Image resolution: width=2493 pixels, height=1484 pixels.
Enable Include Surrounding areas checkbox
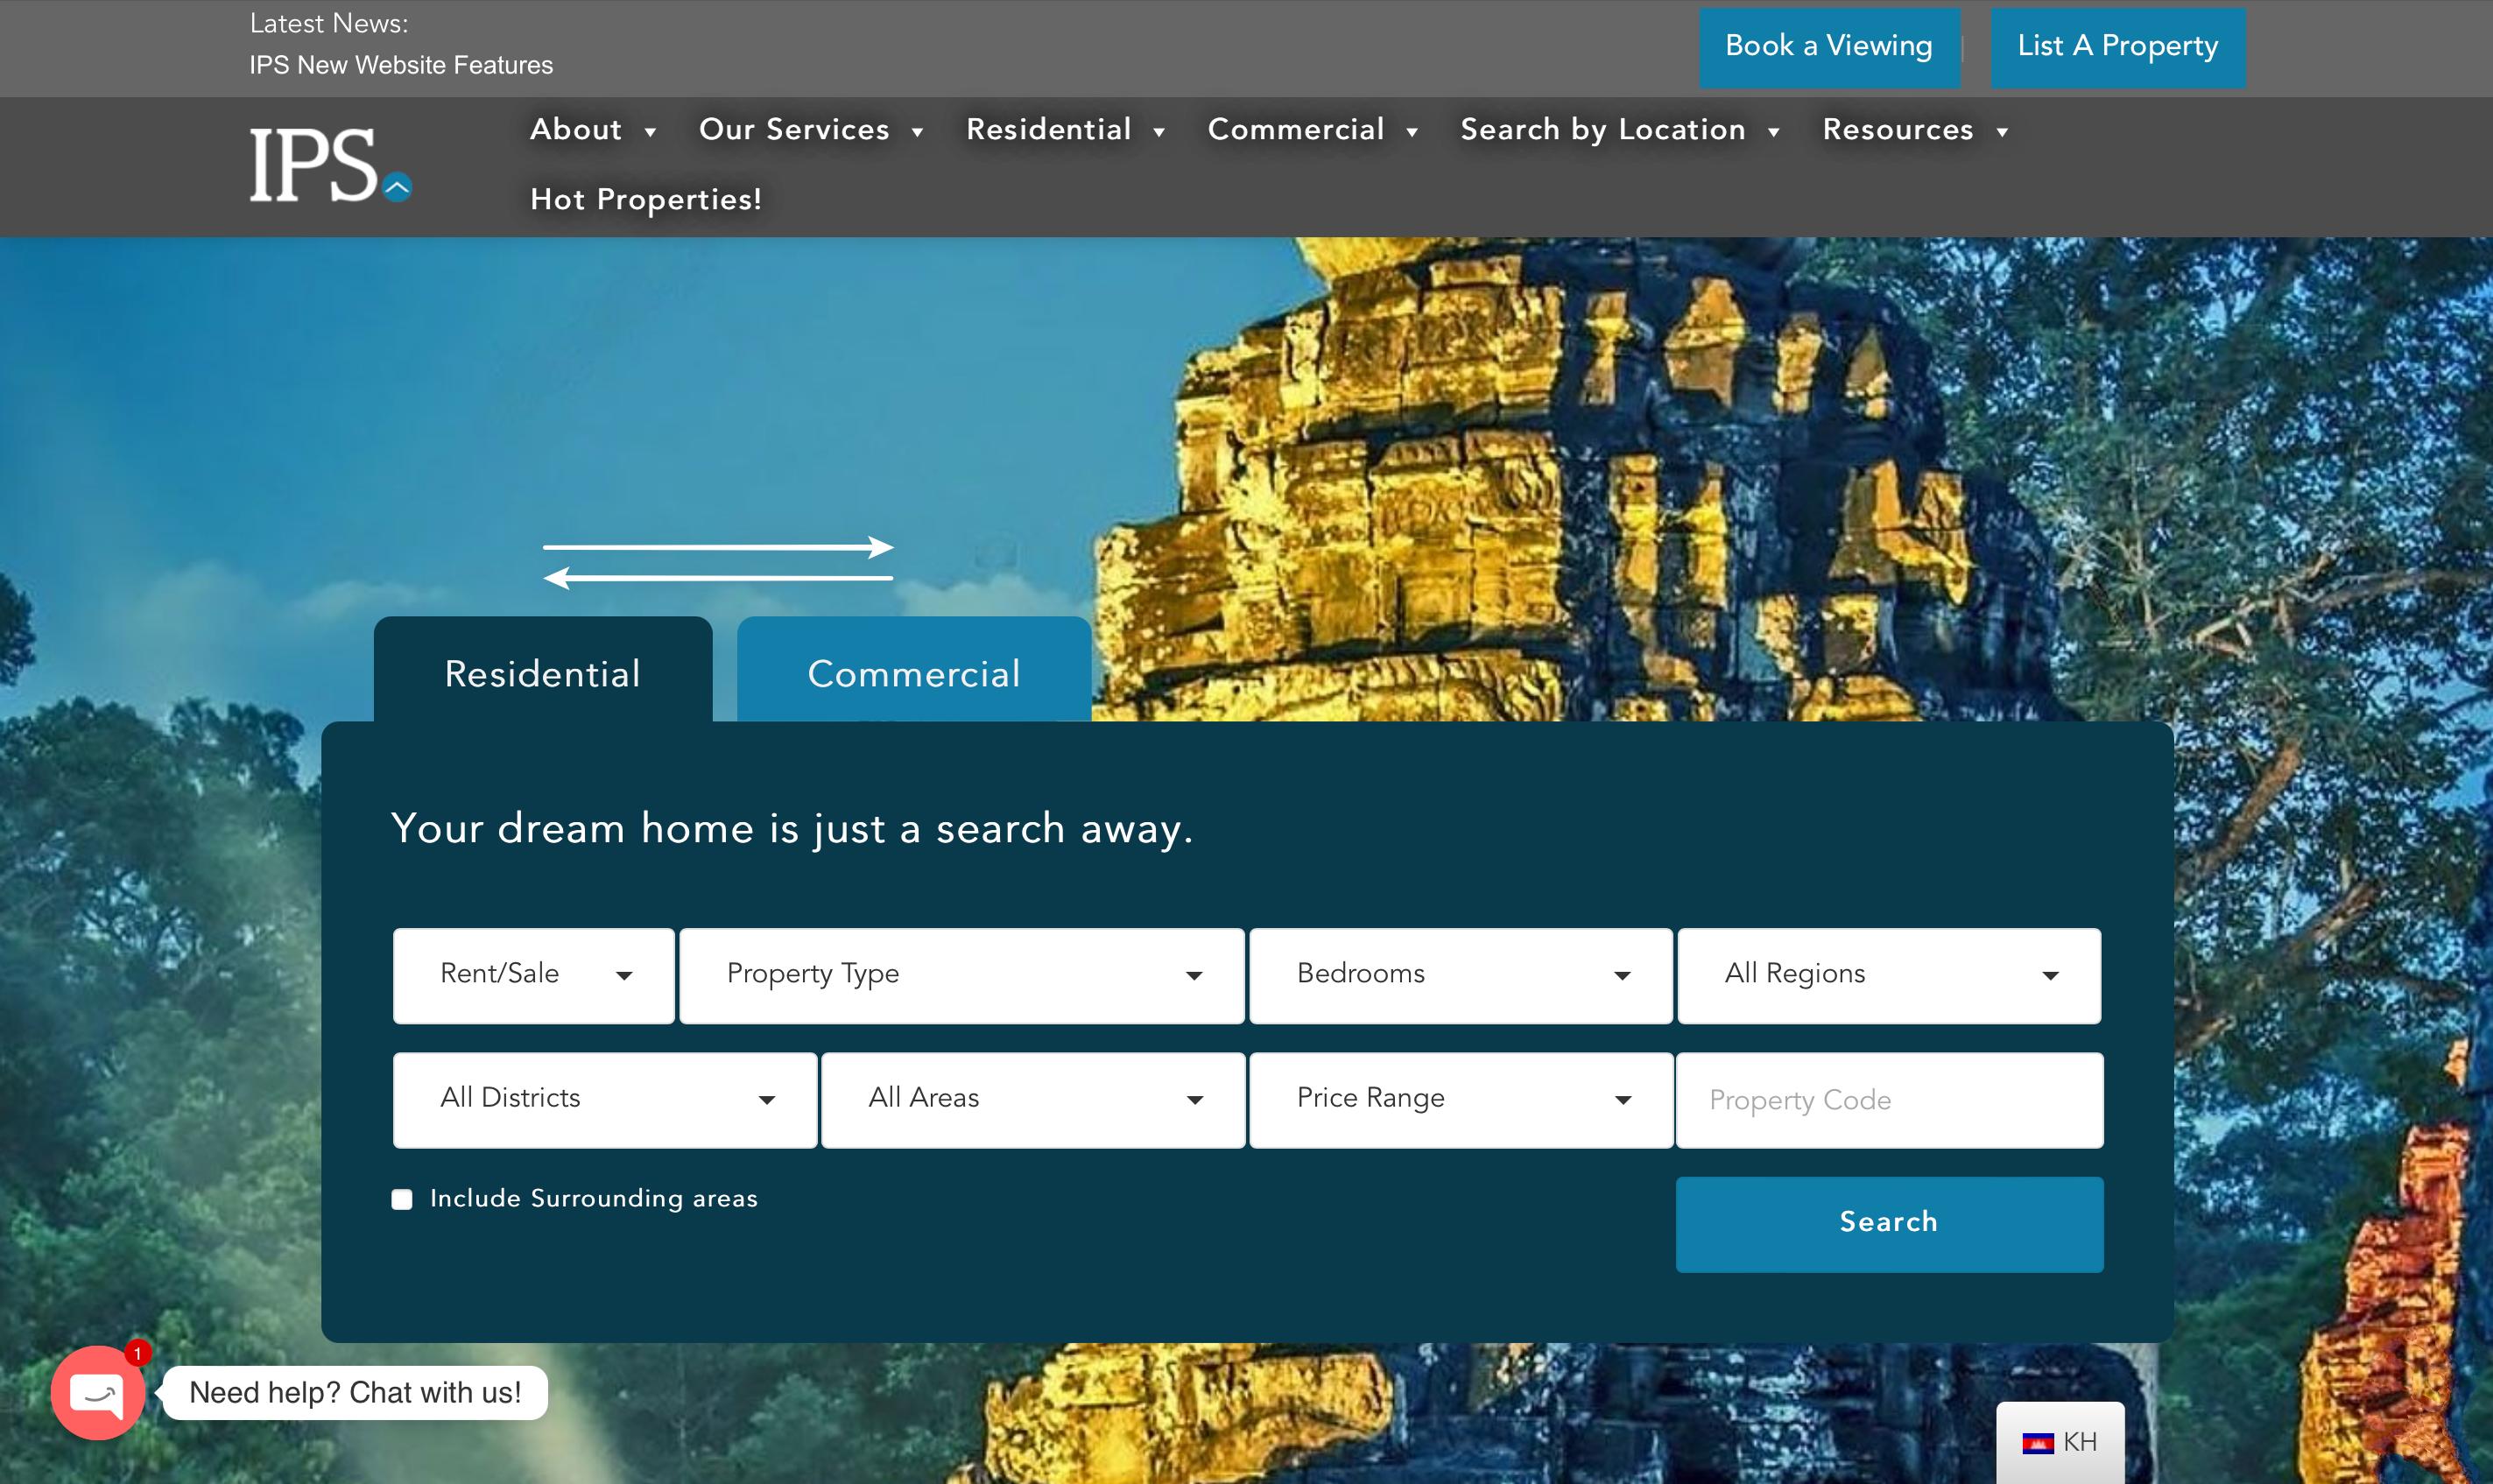pyautogui.click(x=402, y=1199)
